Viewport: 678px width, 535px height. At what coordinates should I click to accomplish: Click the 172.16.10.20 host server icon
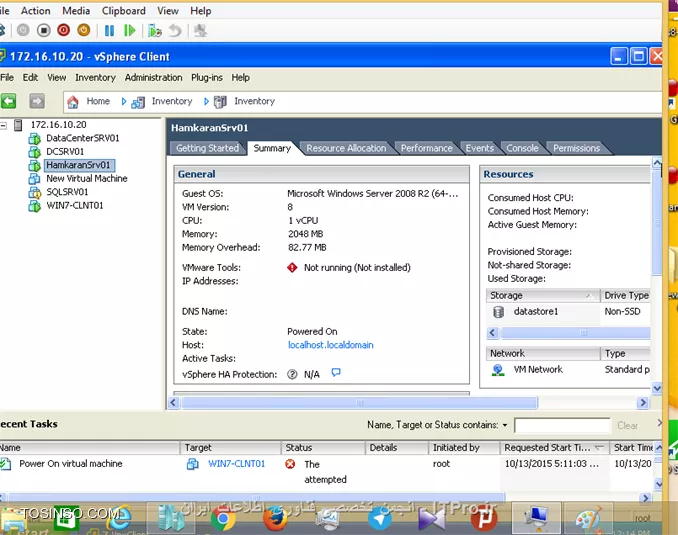coord(18,125)
